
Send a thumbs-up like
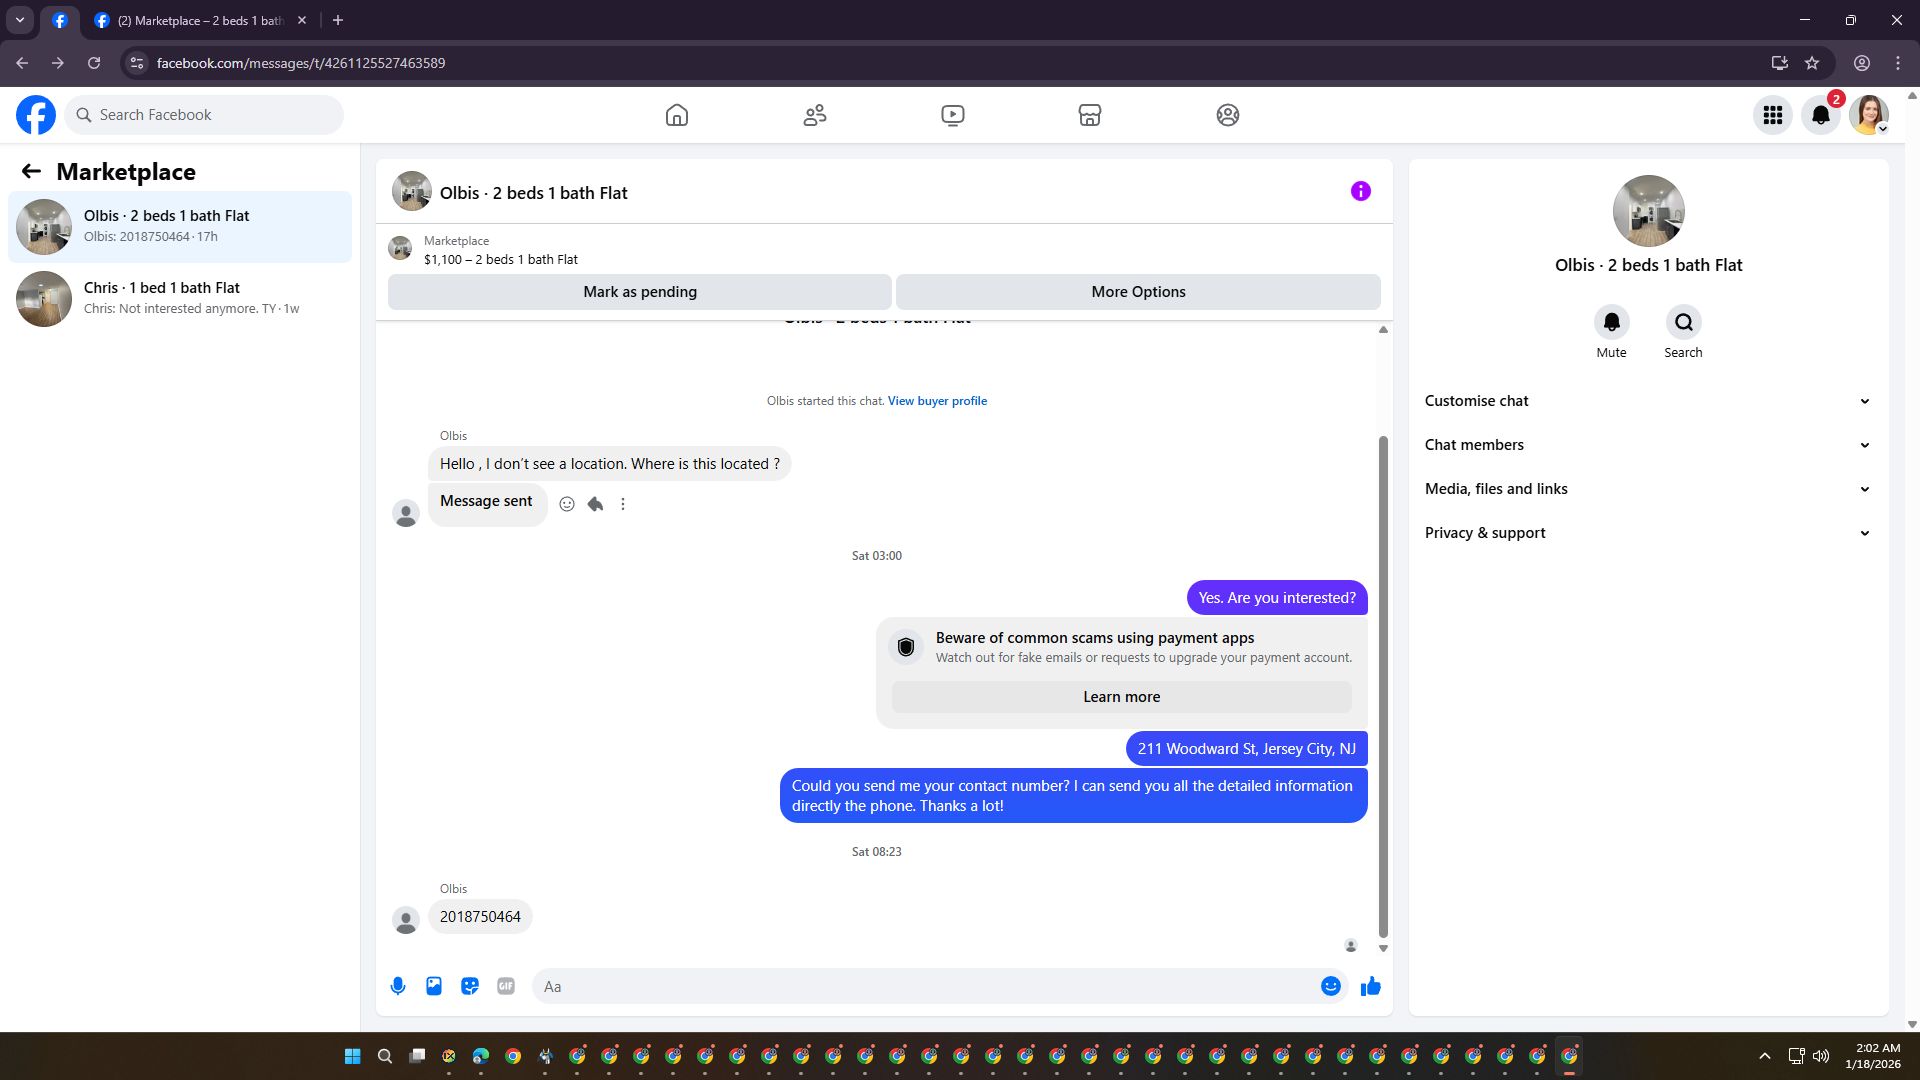point(1370,986)
